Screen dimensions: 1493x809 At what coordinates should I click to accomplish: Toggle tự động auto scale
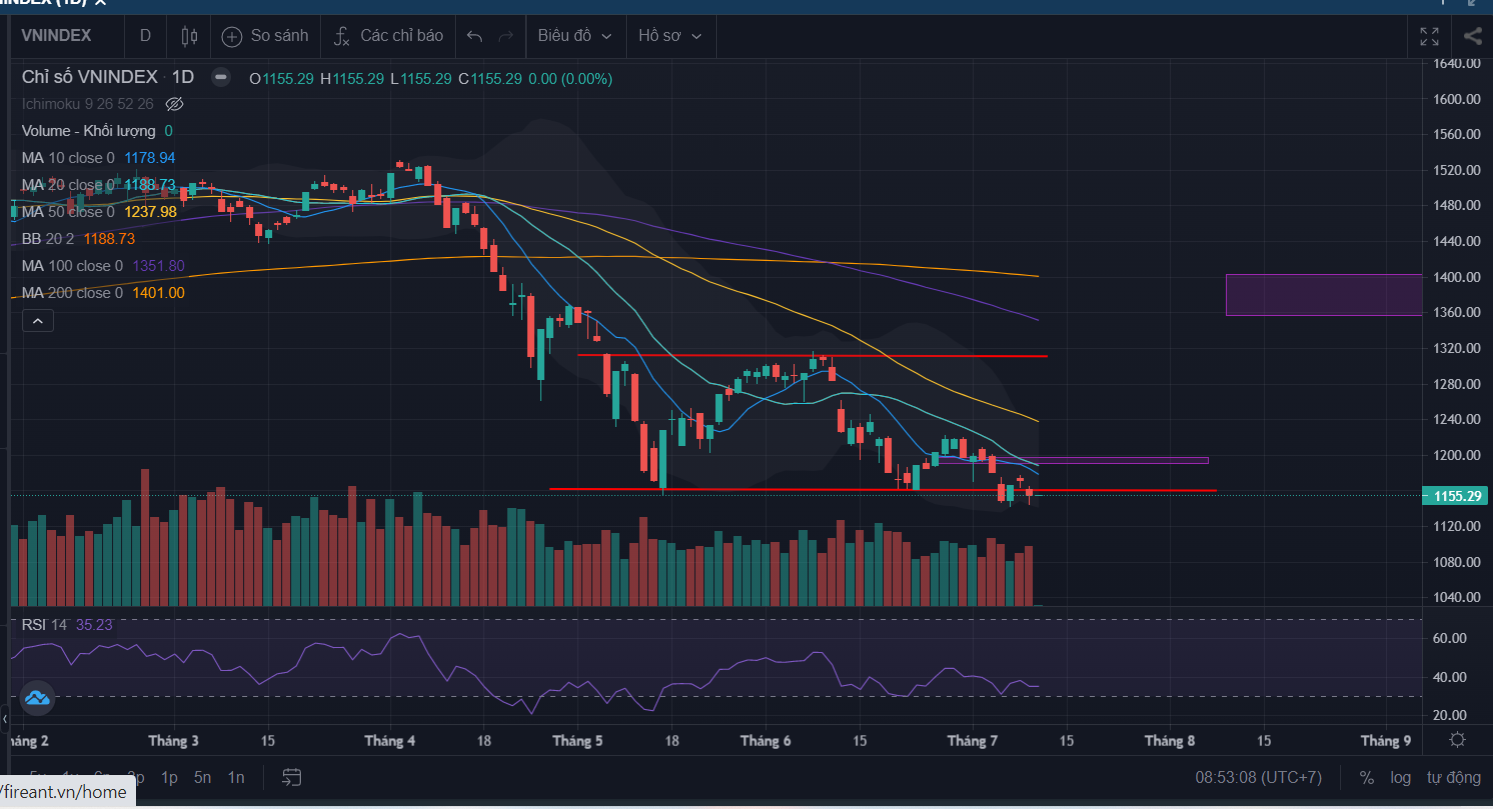(x=1453, y=777)
